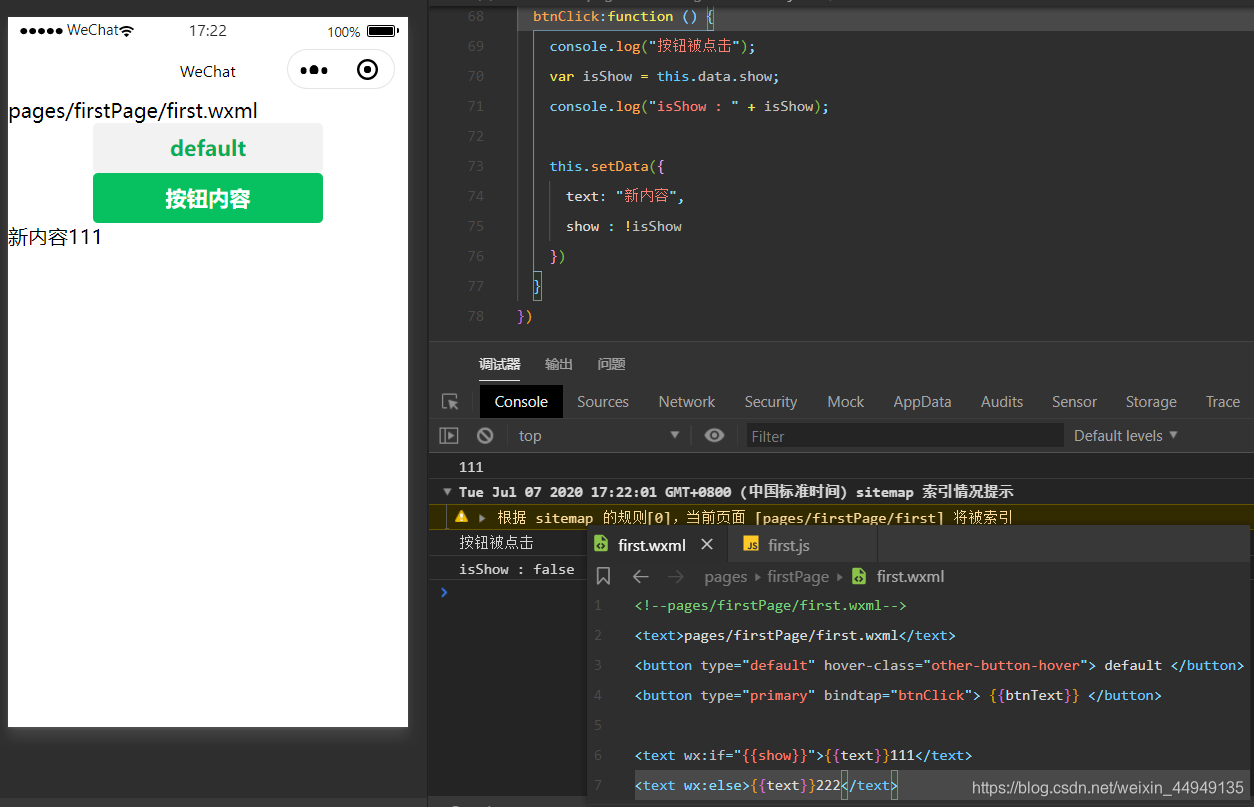Select the 问题 panel tab
1254x807 pixels.
(611, 364)
